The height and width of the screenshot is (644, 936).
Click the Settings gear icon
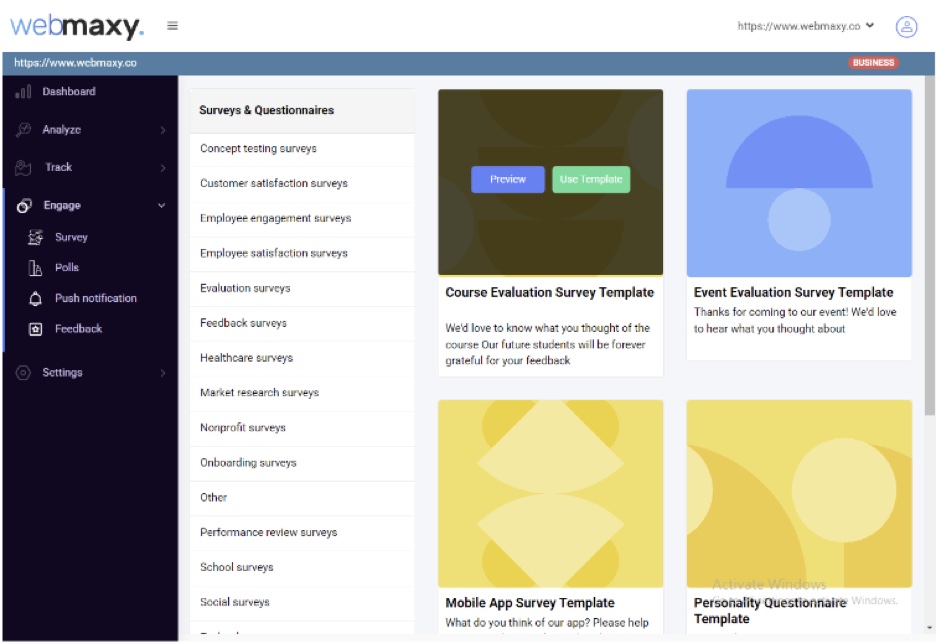point(23,373)
